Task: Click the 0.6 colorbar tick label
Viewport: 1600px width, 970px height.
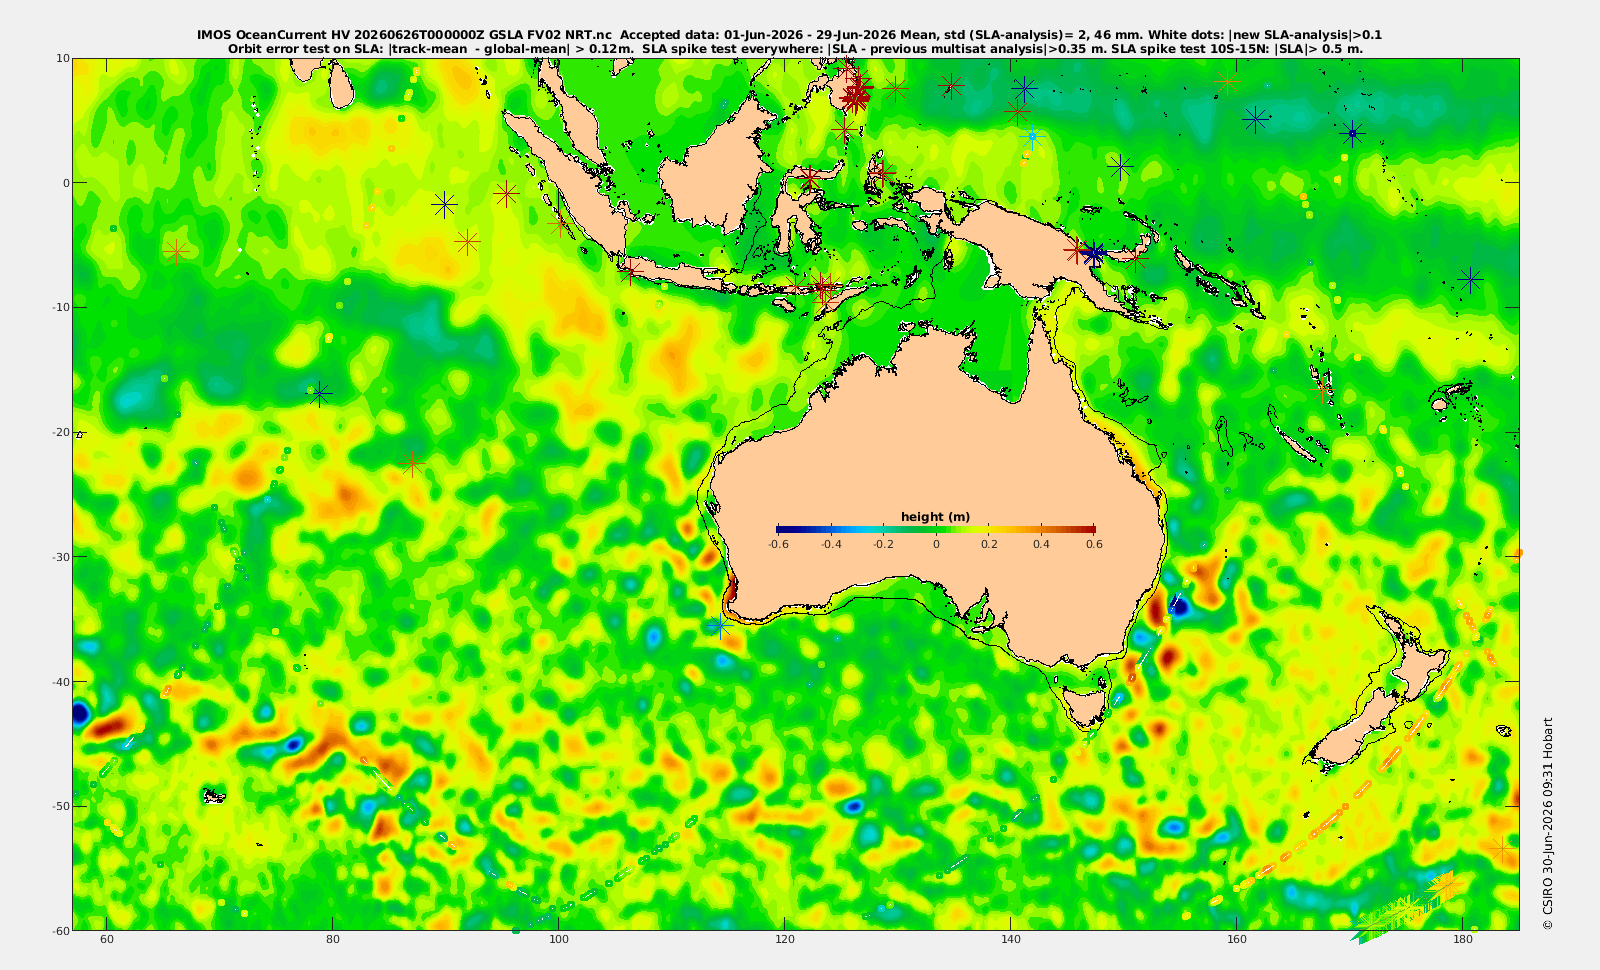Action: tap(1094, 544)
